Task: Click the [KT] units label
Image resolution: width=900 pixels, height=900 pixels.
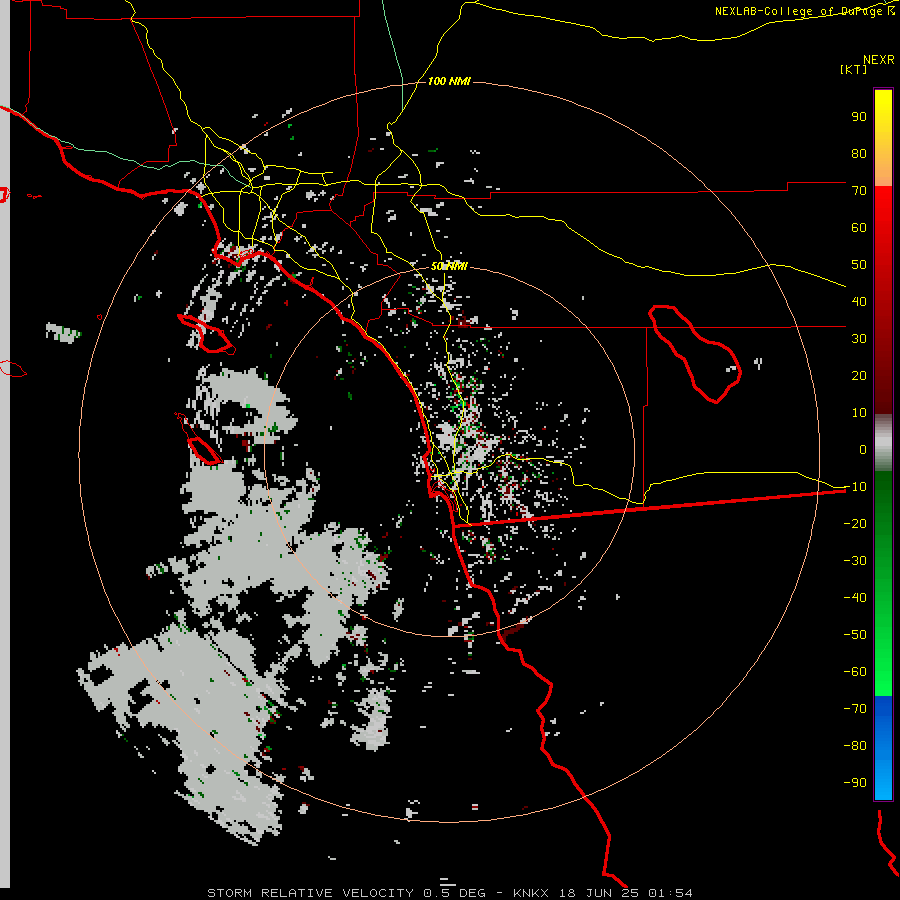Action: click(x=853, y=69)
